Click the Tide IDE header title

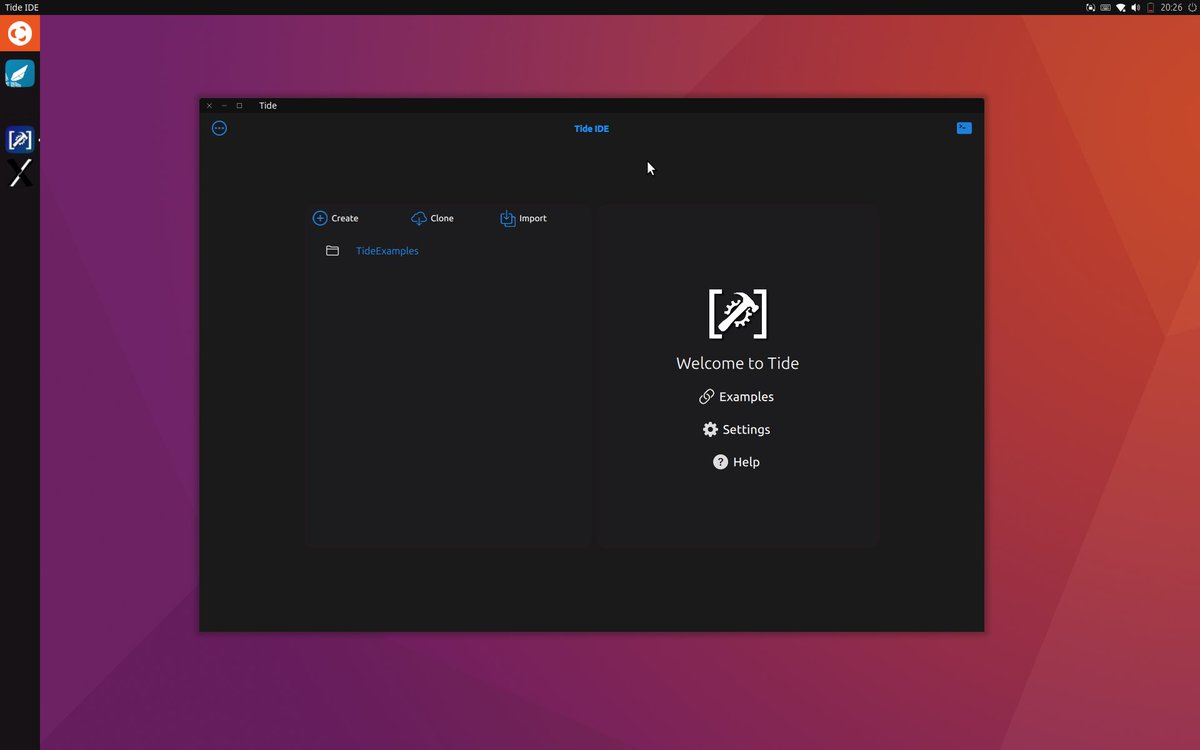coord(592,129)
